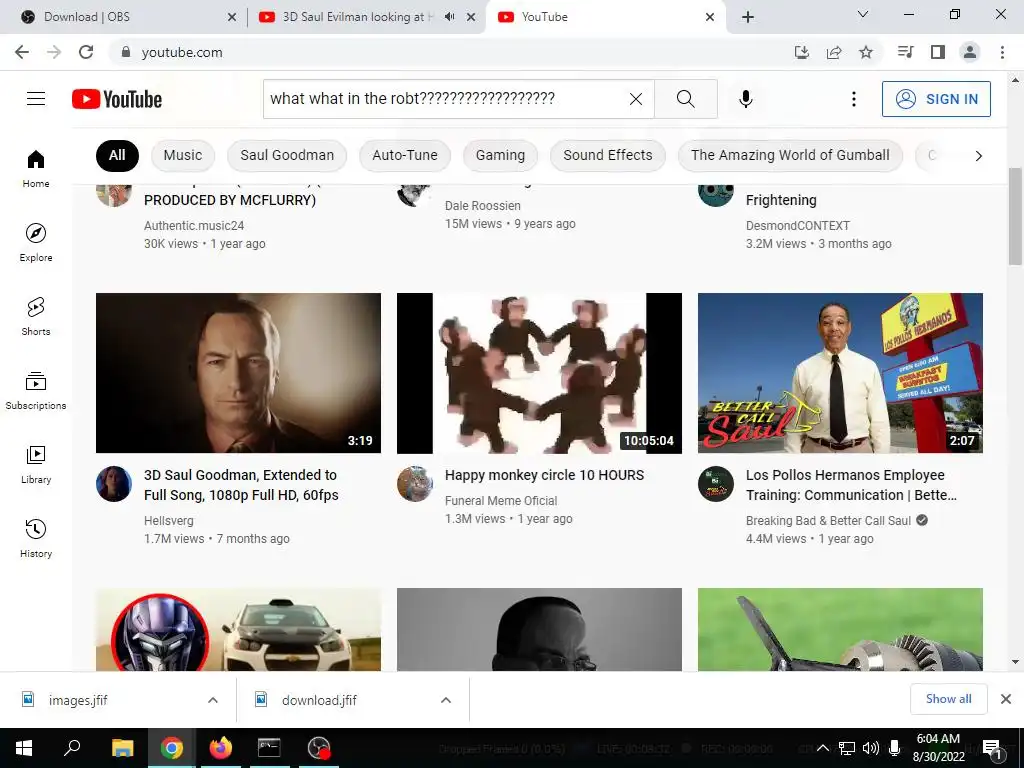Open YouTube settings three-dot menu
Screen dimensions: 1024x768
tap(854, 99)
